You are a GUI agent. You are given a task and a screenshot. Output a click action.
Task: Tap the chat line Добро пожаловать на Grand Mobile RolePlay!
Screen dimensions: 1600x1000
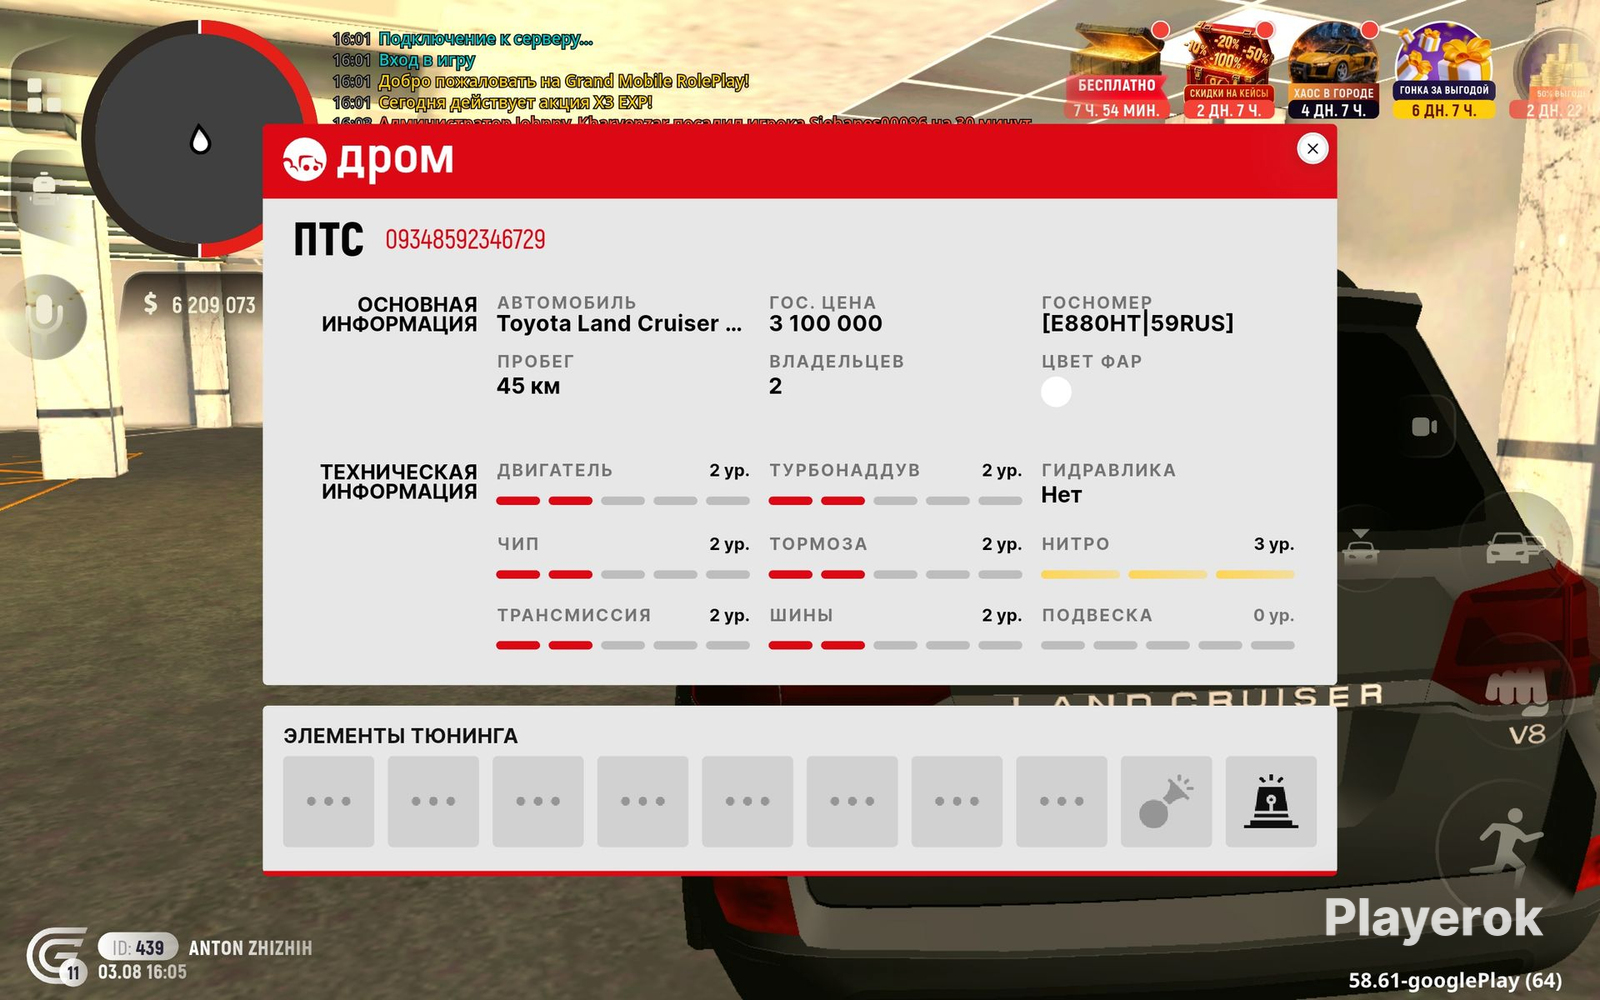(563, 81)
